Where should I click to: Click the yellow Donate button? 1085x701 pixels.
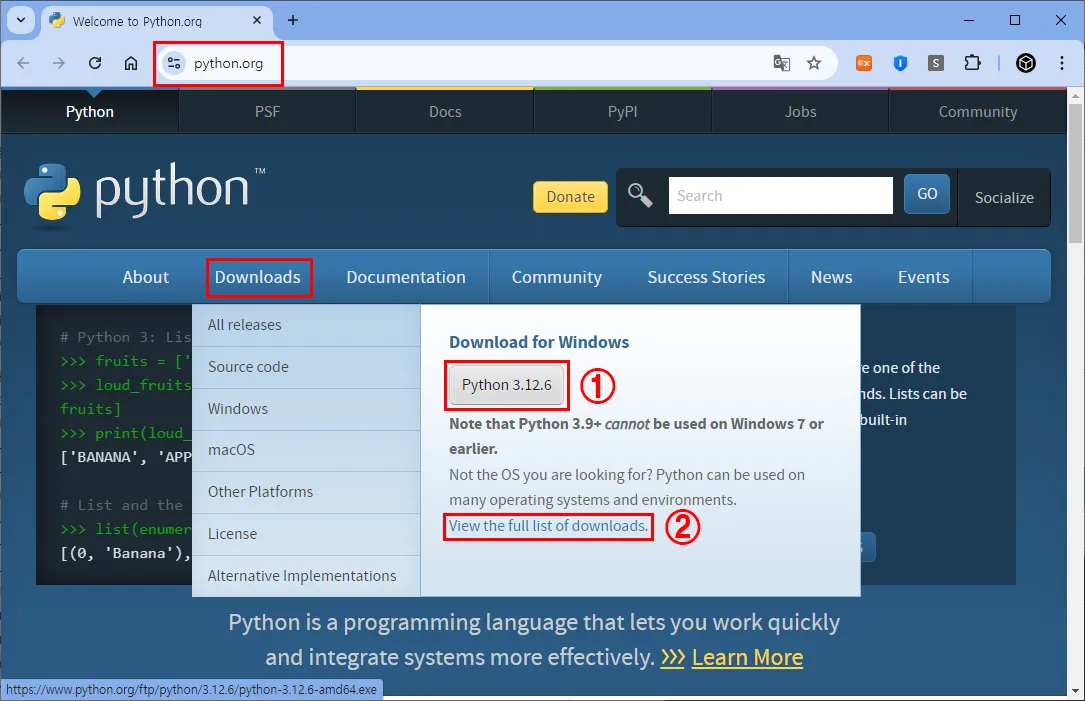pyautogui.click(x=570, y=197)
